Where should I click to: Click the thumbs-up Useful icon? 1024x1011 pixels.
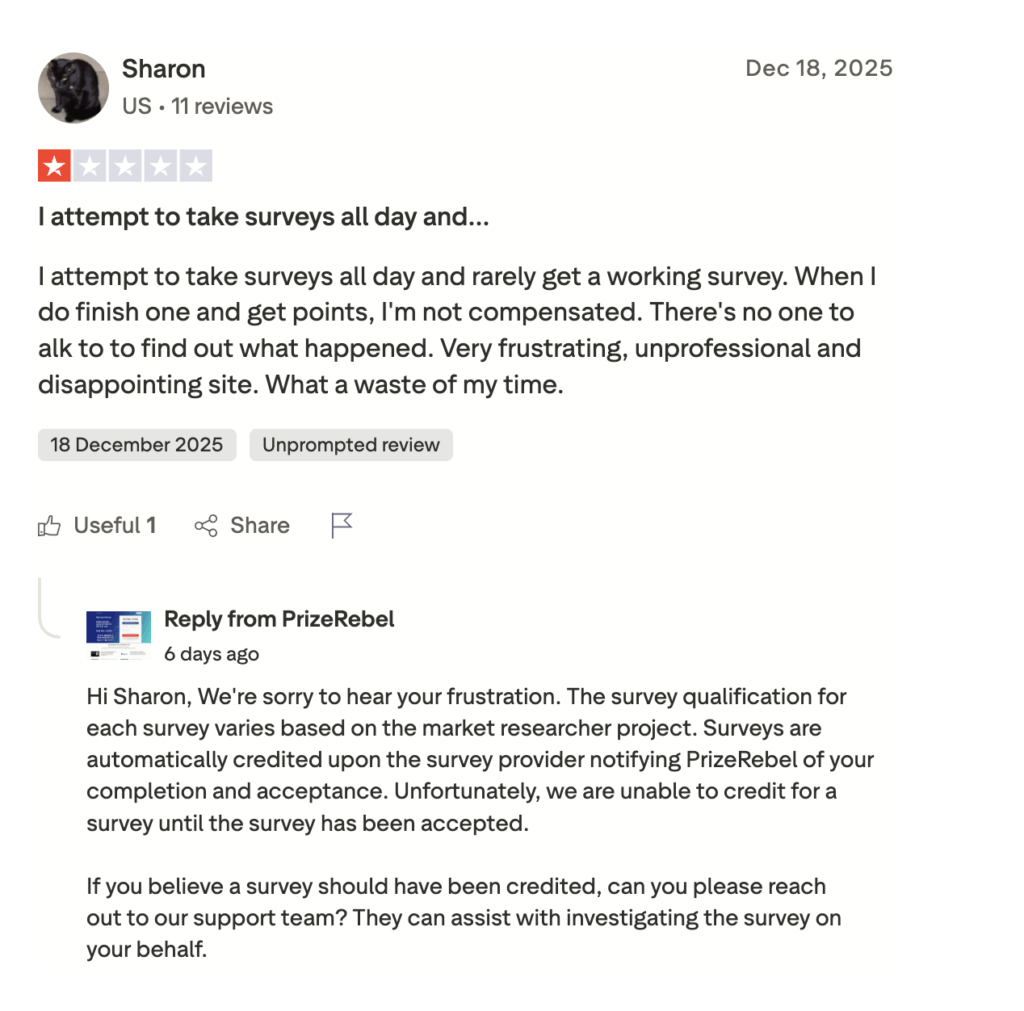point(49,525)
